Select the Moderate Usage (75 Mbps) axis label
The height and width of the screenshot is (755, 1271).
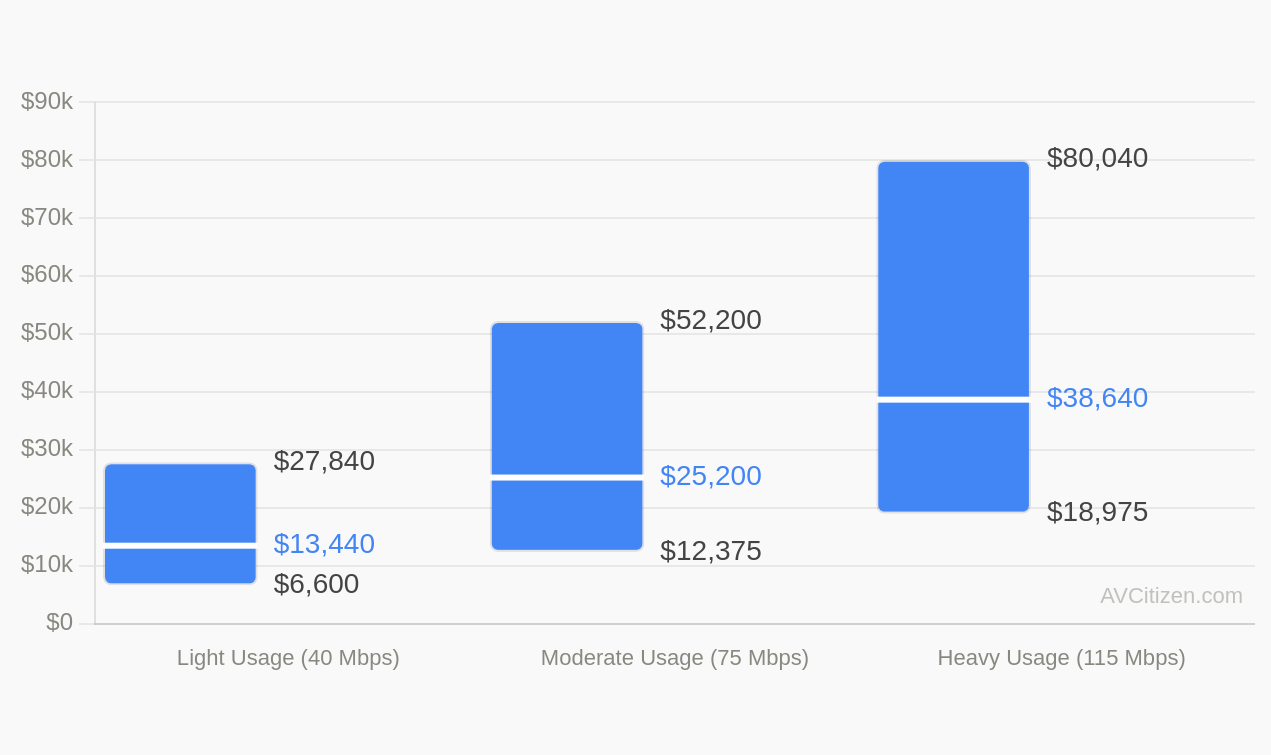(674, 658)
